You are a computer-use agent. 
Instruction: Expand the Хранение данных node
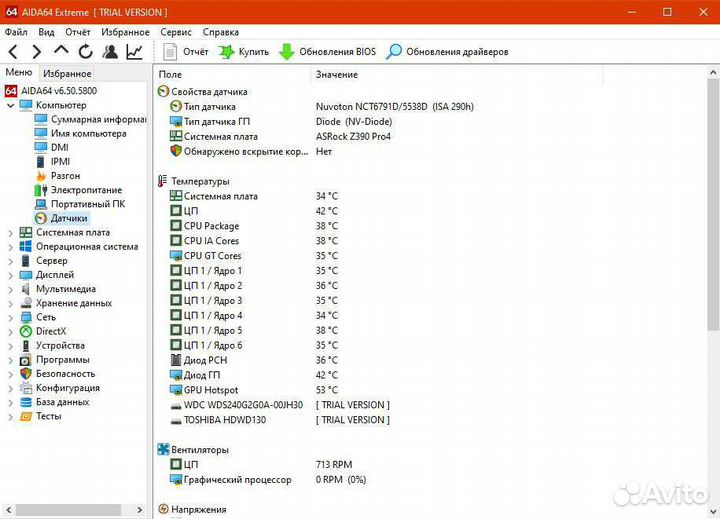(11, 304)
